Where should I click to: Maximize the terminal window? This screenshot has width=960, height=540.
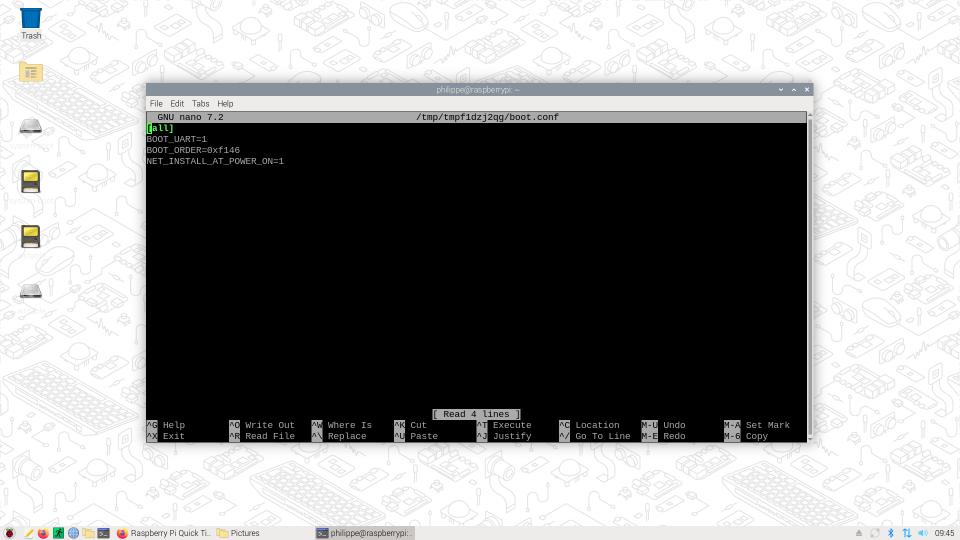[794, 90]
